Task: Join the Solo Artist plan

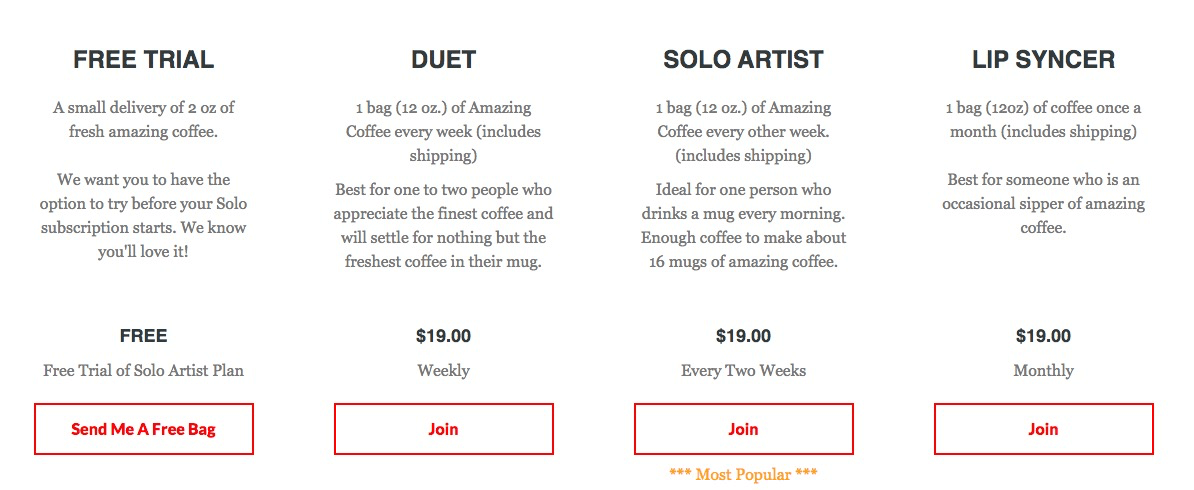Action: [x=743, y=429]
